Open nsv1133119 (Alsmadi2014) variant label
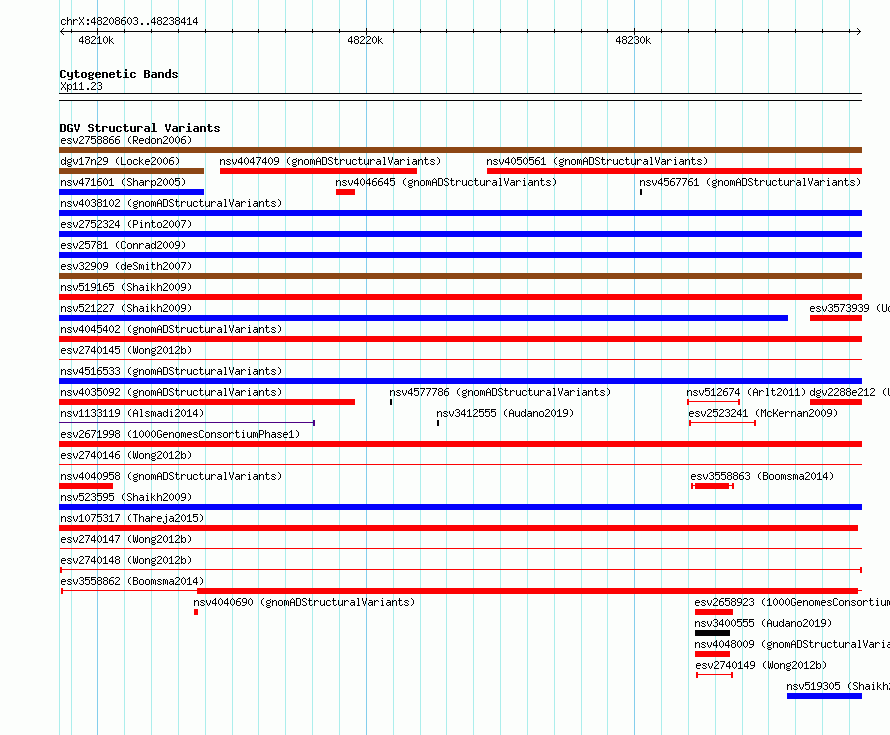The width and height of the screenshot is (890, 735). click(132, 413)
